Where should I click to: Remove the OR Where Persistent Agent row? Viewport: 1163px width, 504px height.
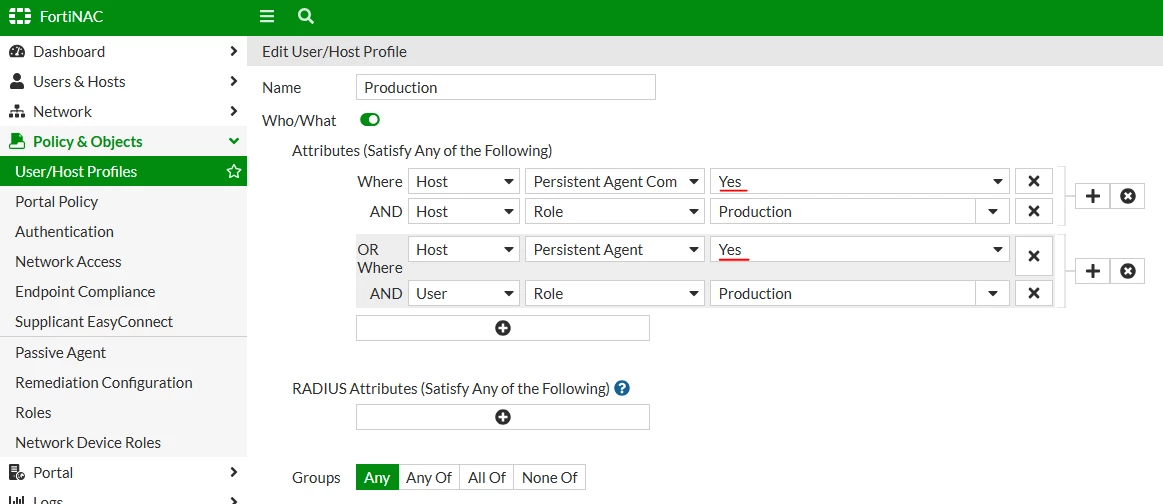[1034, 256]
